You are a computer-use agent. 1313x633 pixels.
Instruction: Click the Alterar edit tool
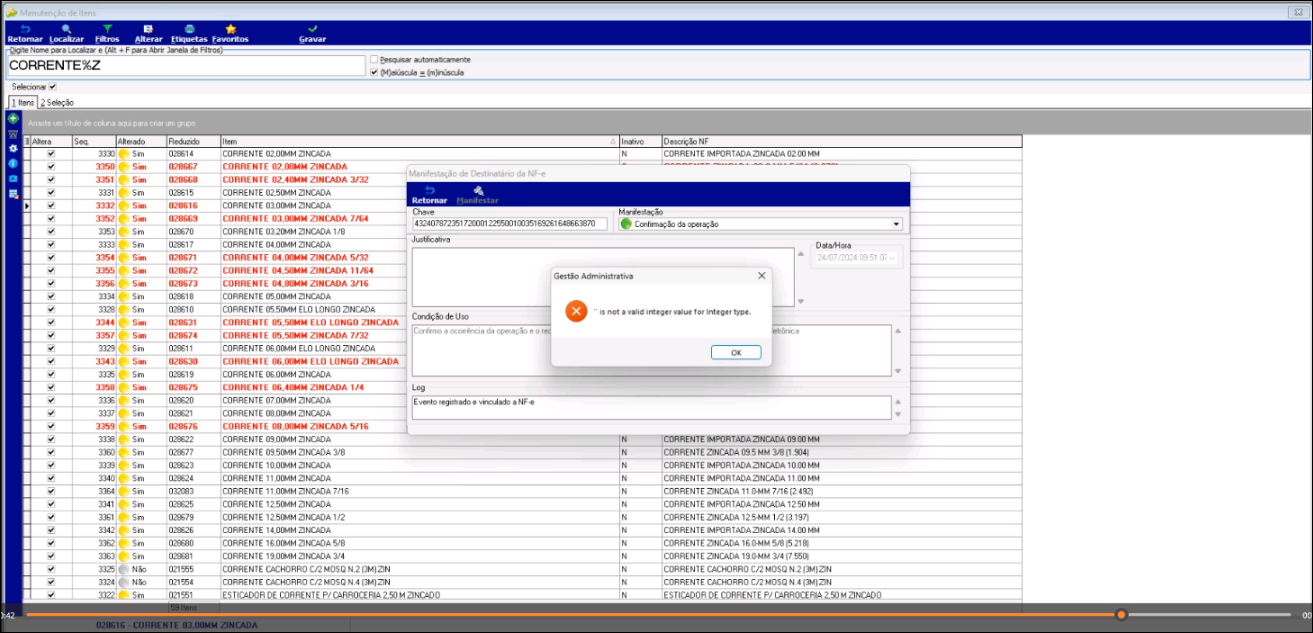(148, 33)
